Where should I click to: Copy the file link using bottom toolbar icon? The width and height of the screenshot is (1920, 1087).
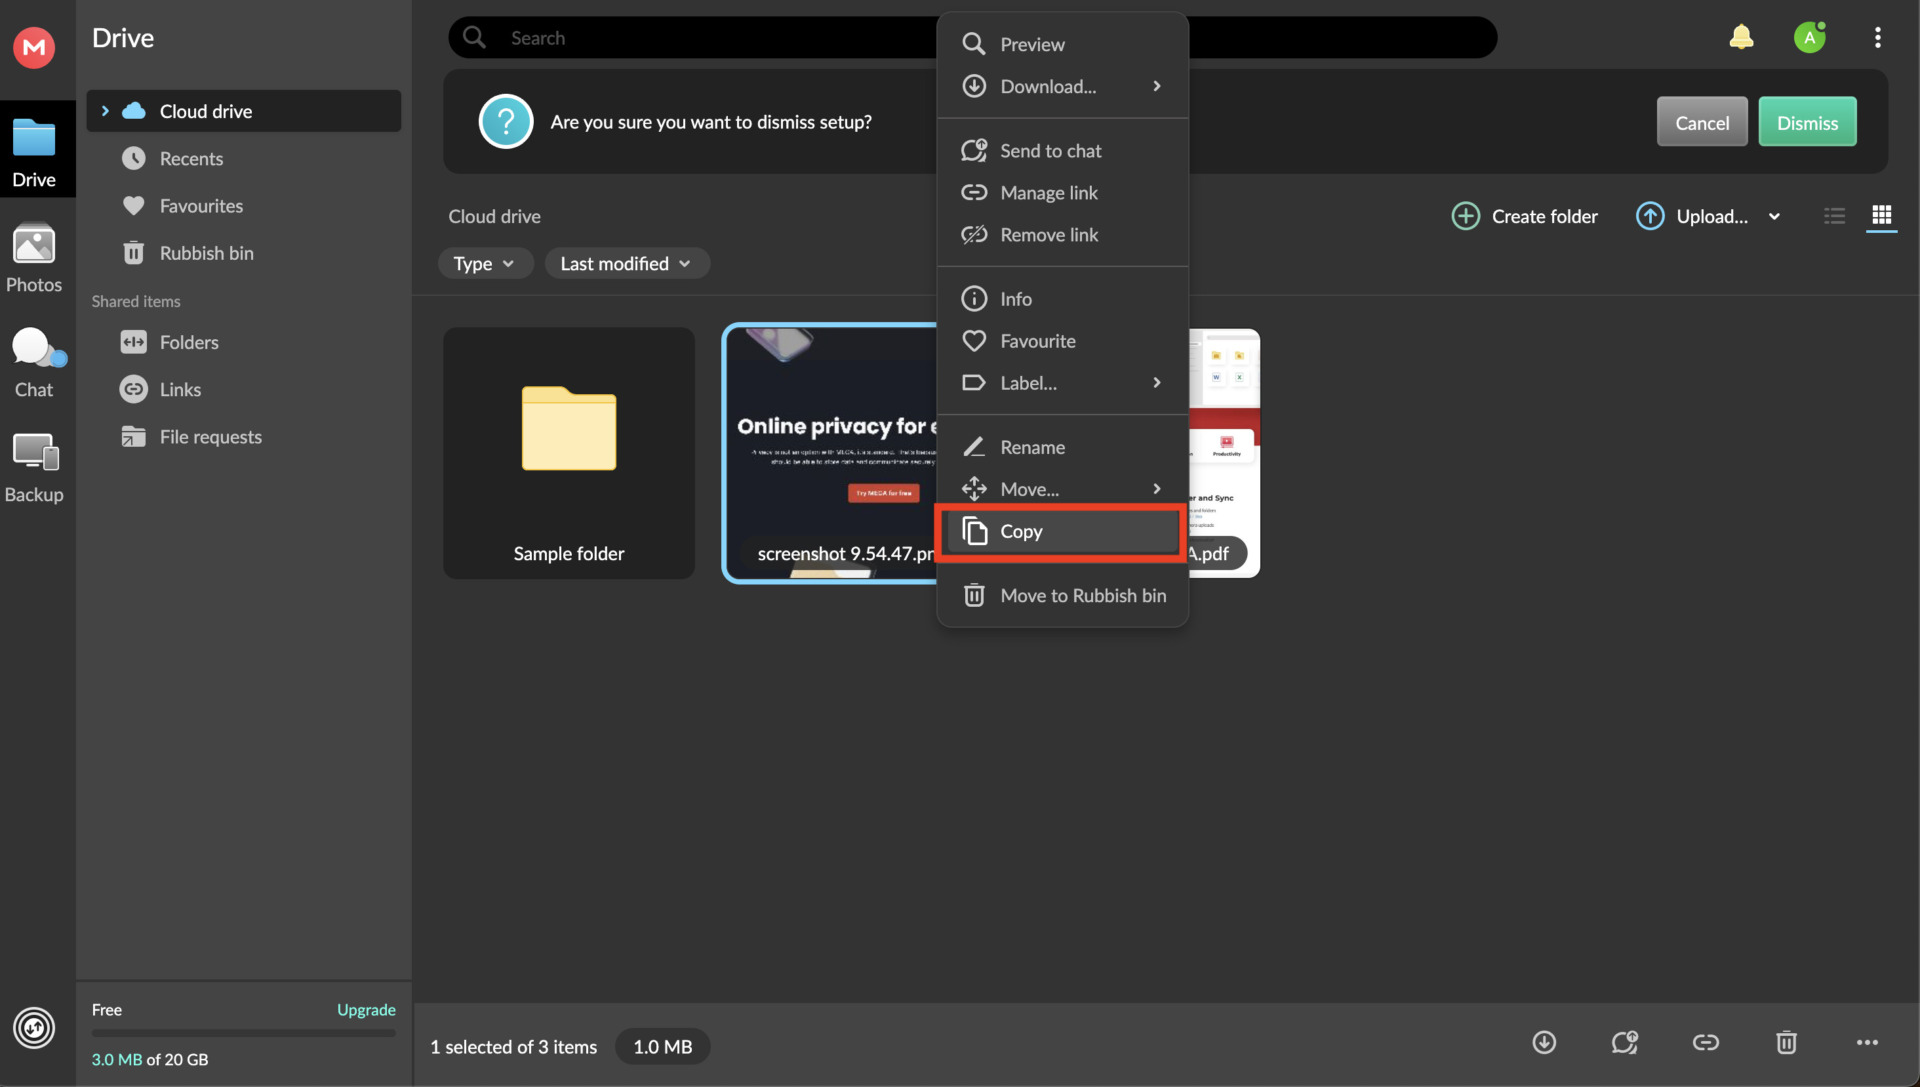point(1705,1042)
